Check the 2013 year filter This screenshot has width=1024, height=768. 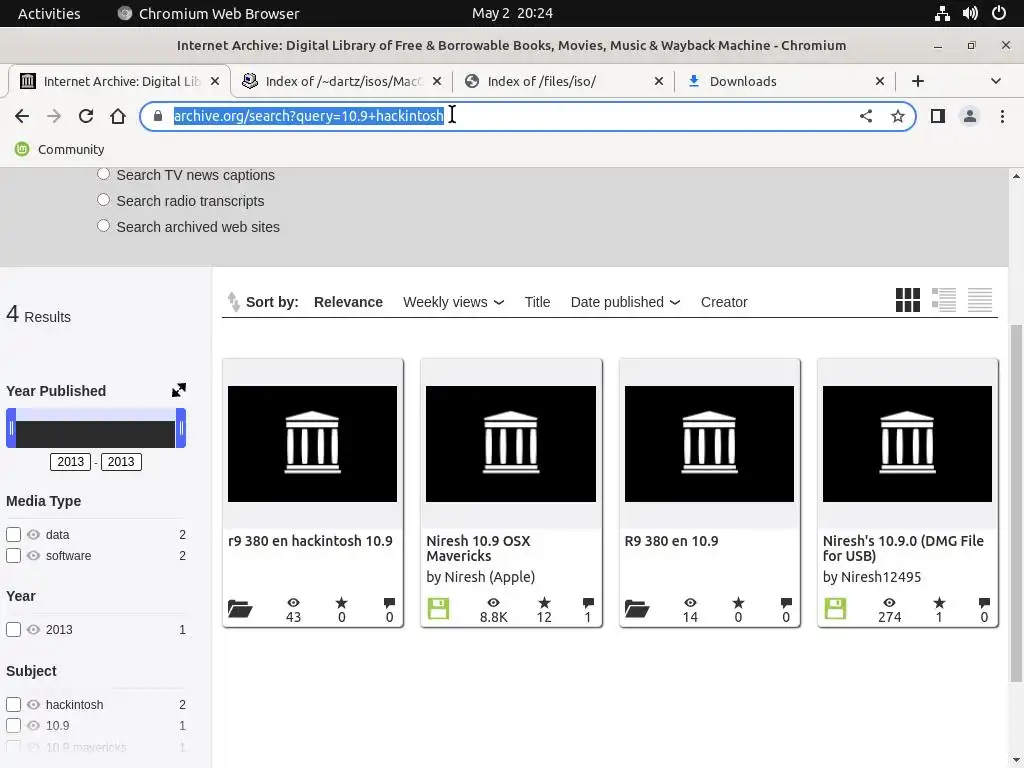14,630
